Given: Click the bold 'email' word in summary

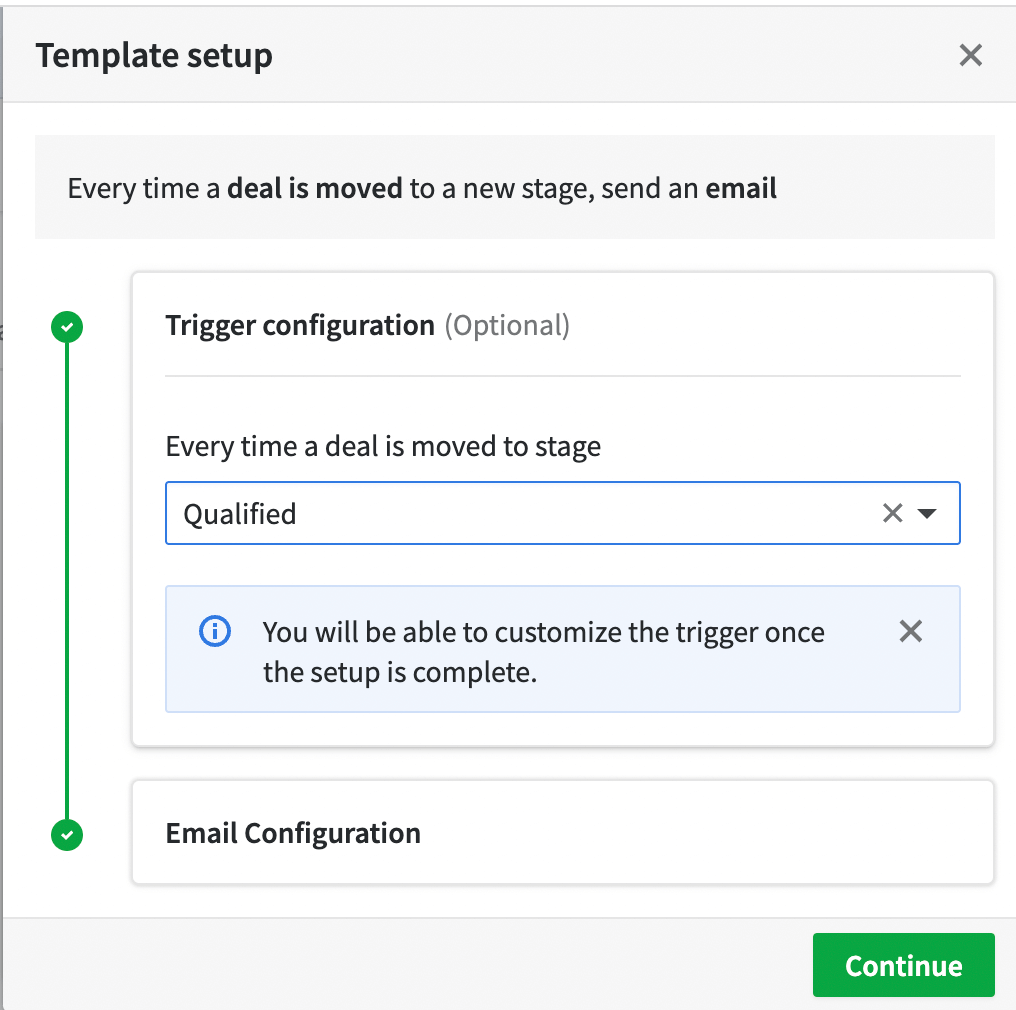Looking at the screenshot, I should click(x=741, y=189).
